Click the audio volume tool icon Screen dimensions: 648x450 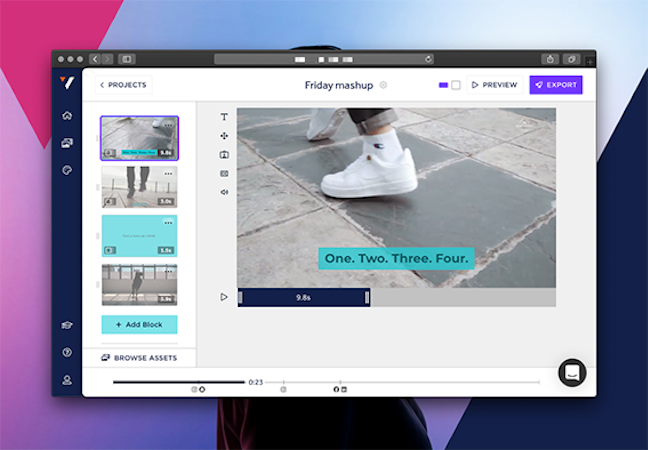[224, 192]
